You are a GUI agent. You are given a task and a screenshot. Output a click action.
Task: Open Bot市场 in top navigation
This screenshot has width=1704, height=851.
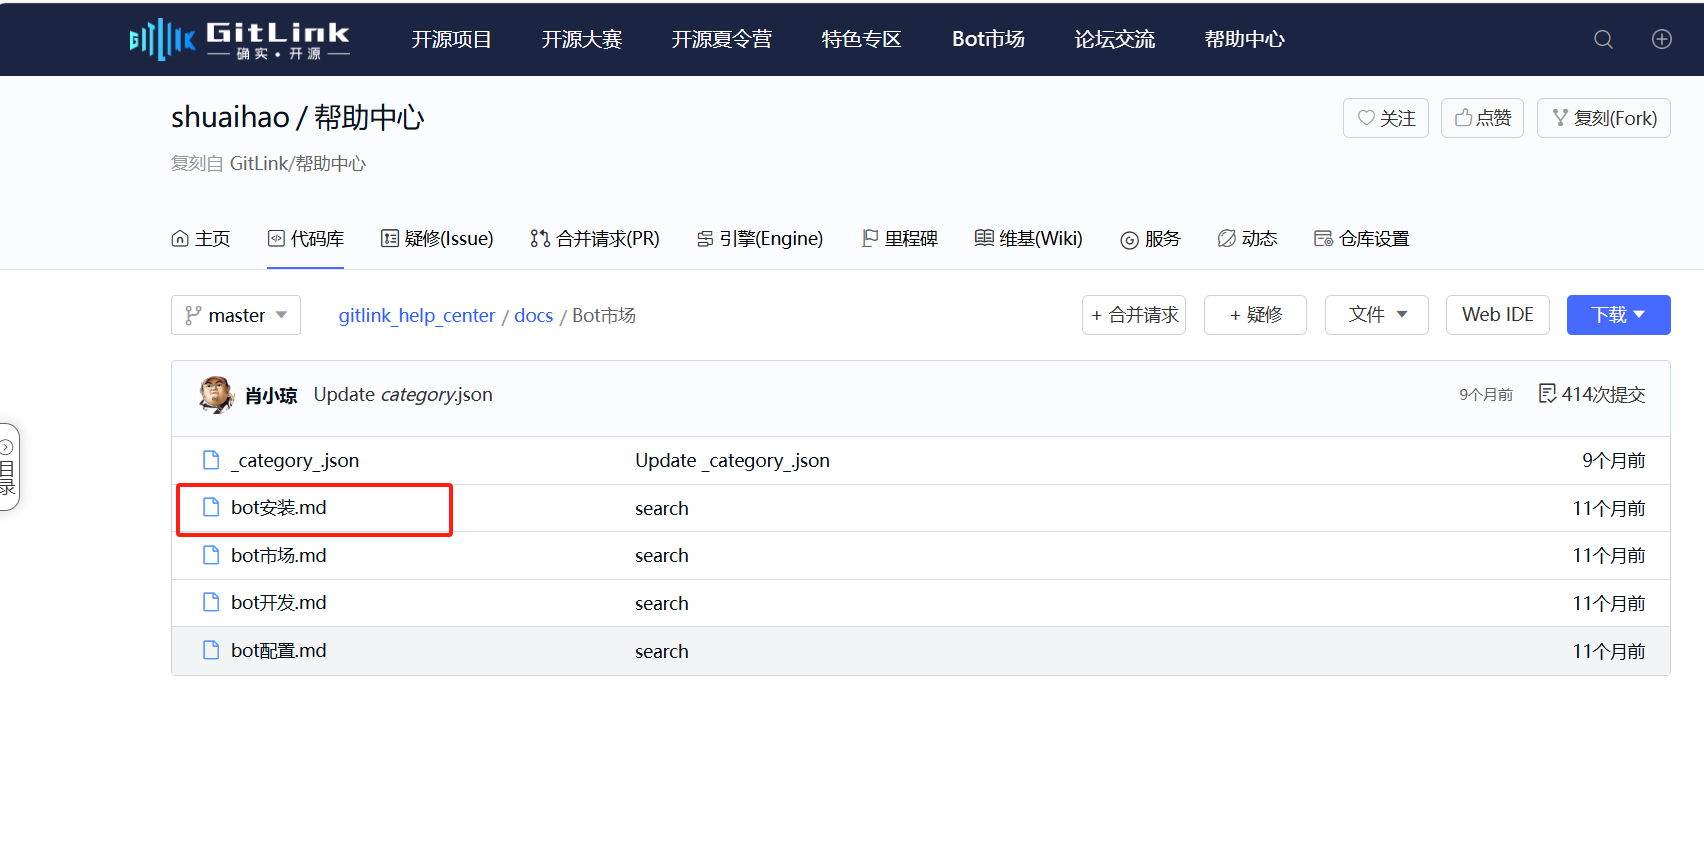pyautogui.click(x=988, y=39)
